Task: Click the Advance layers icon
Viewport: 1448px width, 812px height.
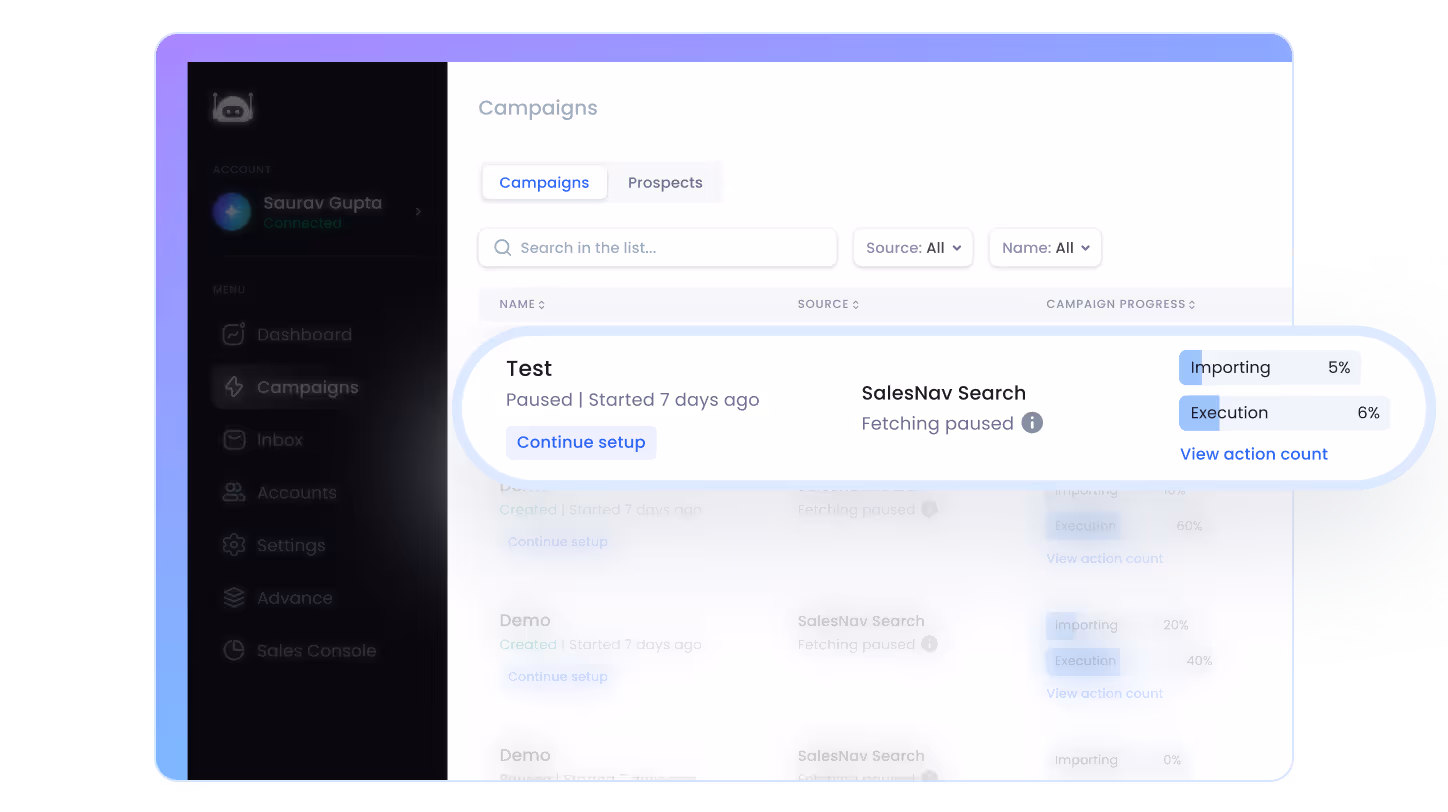Action: pyautogui.click(x=234, y=598)
